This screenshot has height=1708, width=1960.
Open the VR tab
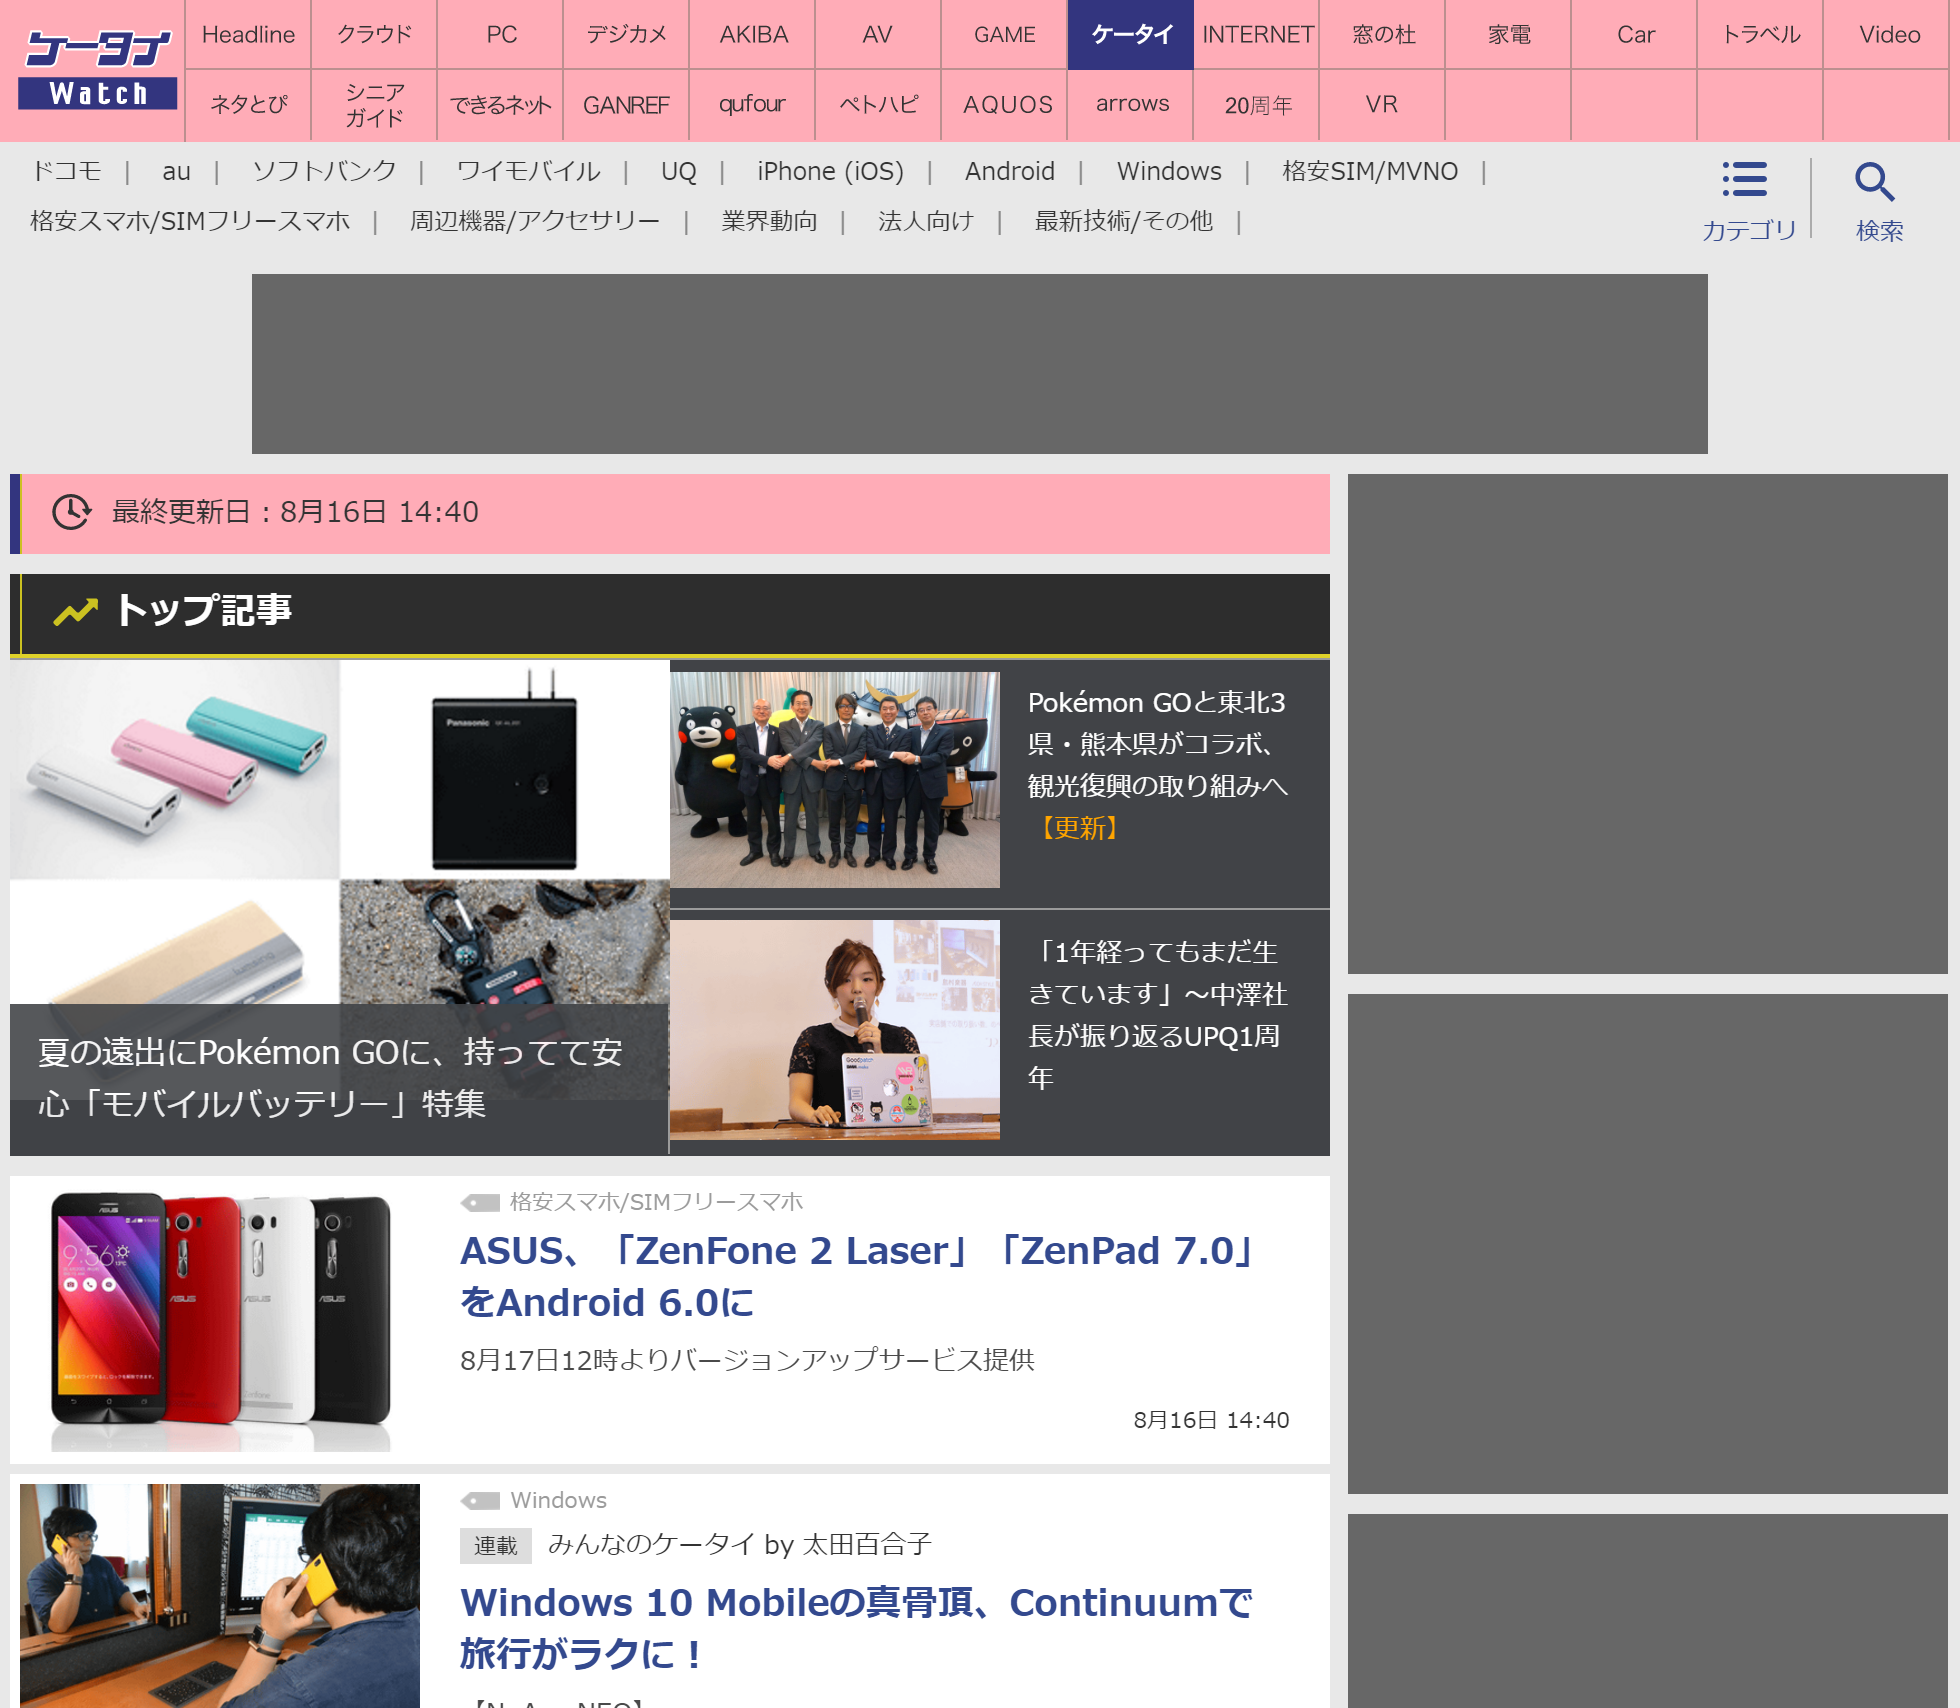(1383, 105)
